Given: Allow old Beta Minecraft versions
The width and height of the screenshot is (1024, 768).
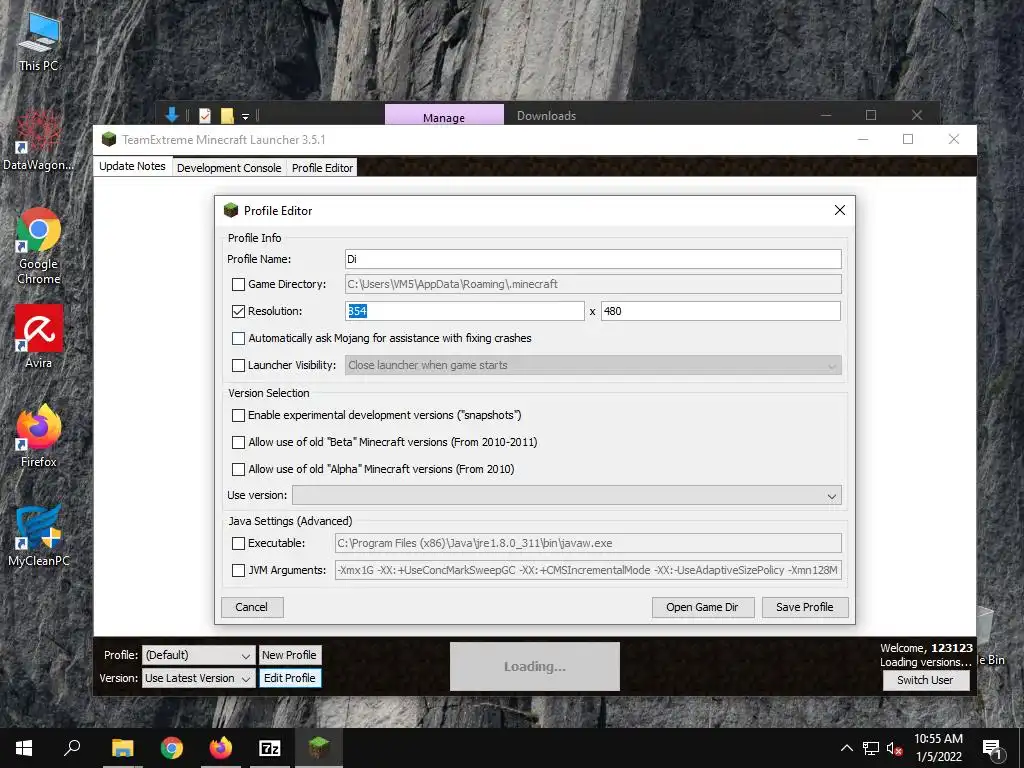Looking at the screenshot, I should click(x=238, y=442).
